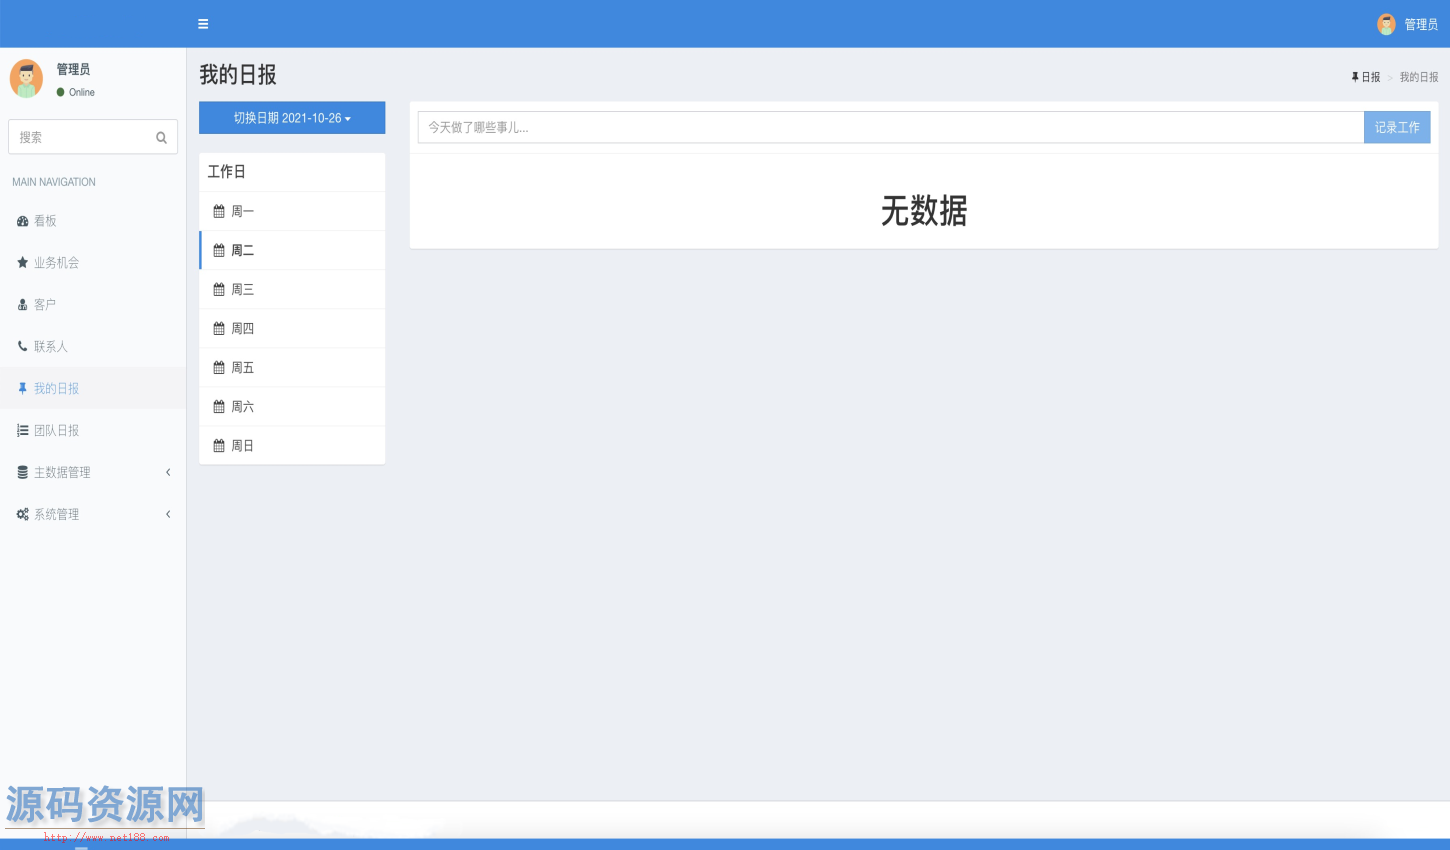Image resolution: width=1450 pixels, height=850 pixels.
Task: Click the phone icon for 联系人
Action: point(22,347)
